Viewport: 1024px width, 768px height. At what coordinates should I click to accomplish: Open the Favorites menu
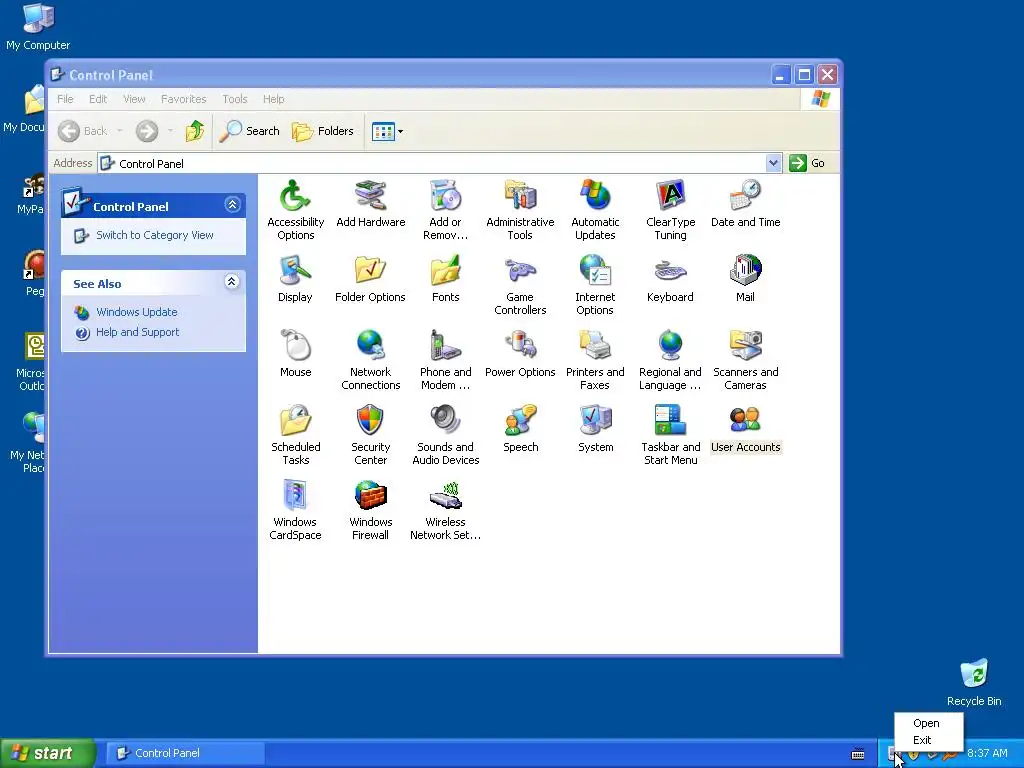pos(184,99)
